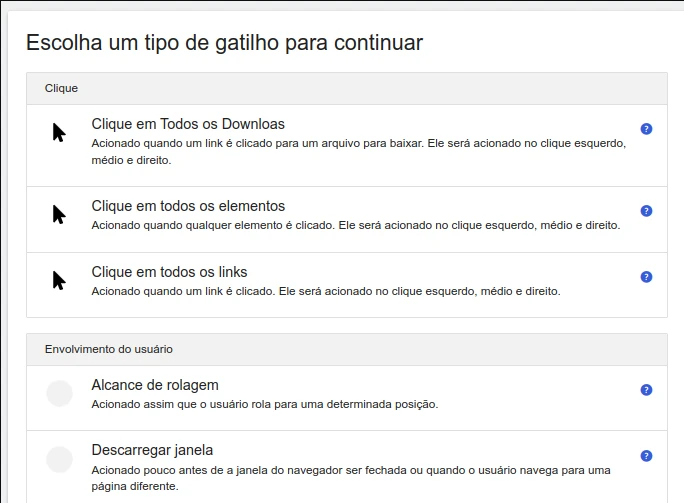Choose the "Descarregar janela" trigger type
Screen dimensions: 684x503
152,450
